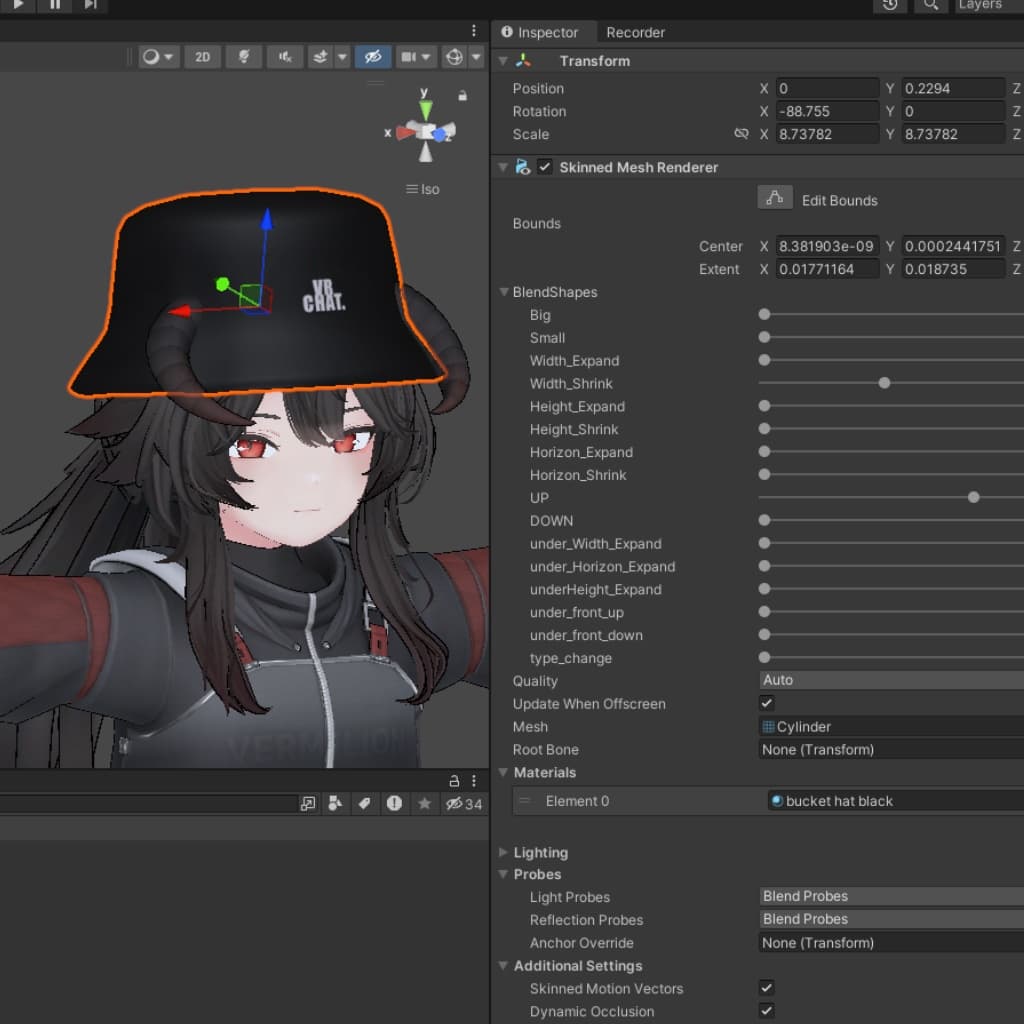Disable the Skinned Mesh Renderer checkbox
This screenshot has width=1024, height=1024.
(x=545, y=167)
